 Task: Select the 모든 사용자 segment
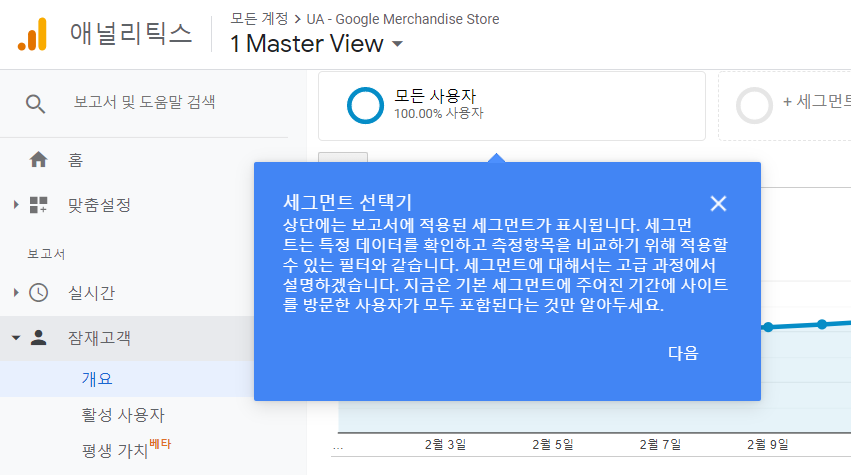pos(512,106)
